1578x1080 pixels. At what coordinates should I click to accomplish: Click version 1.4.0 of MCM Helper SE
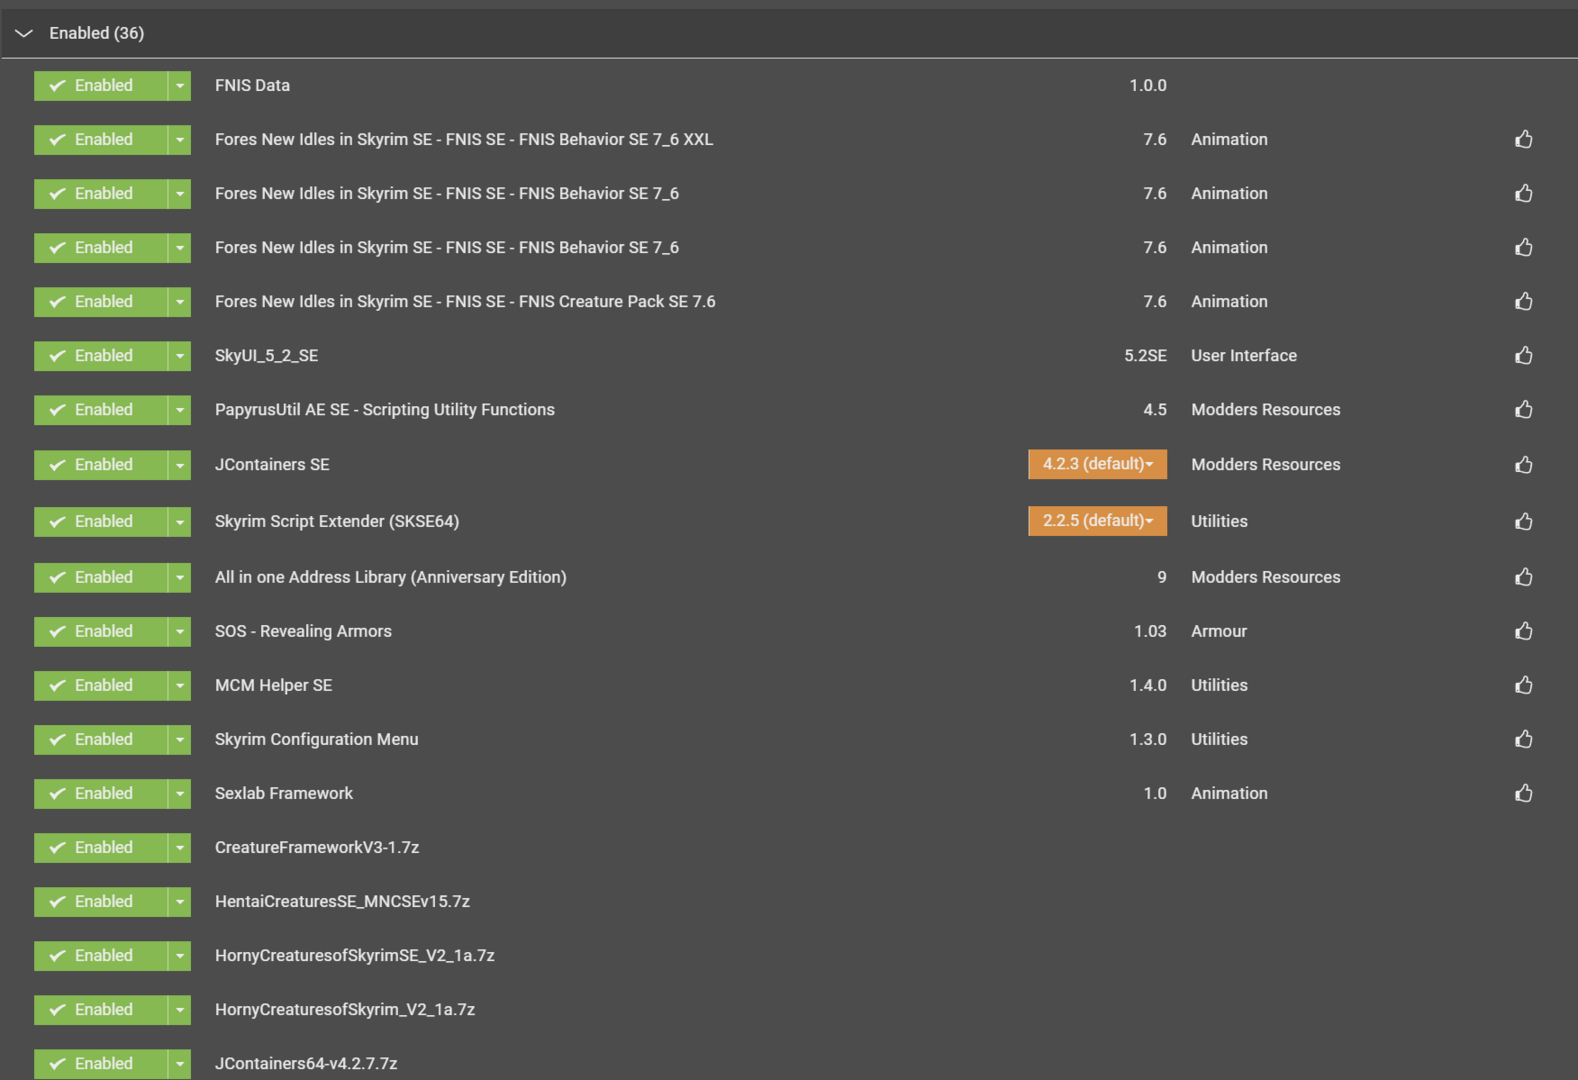[1148, 685]
